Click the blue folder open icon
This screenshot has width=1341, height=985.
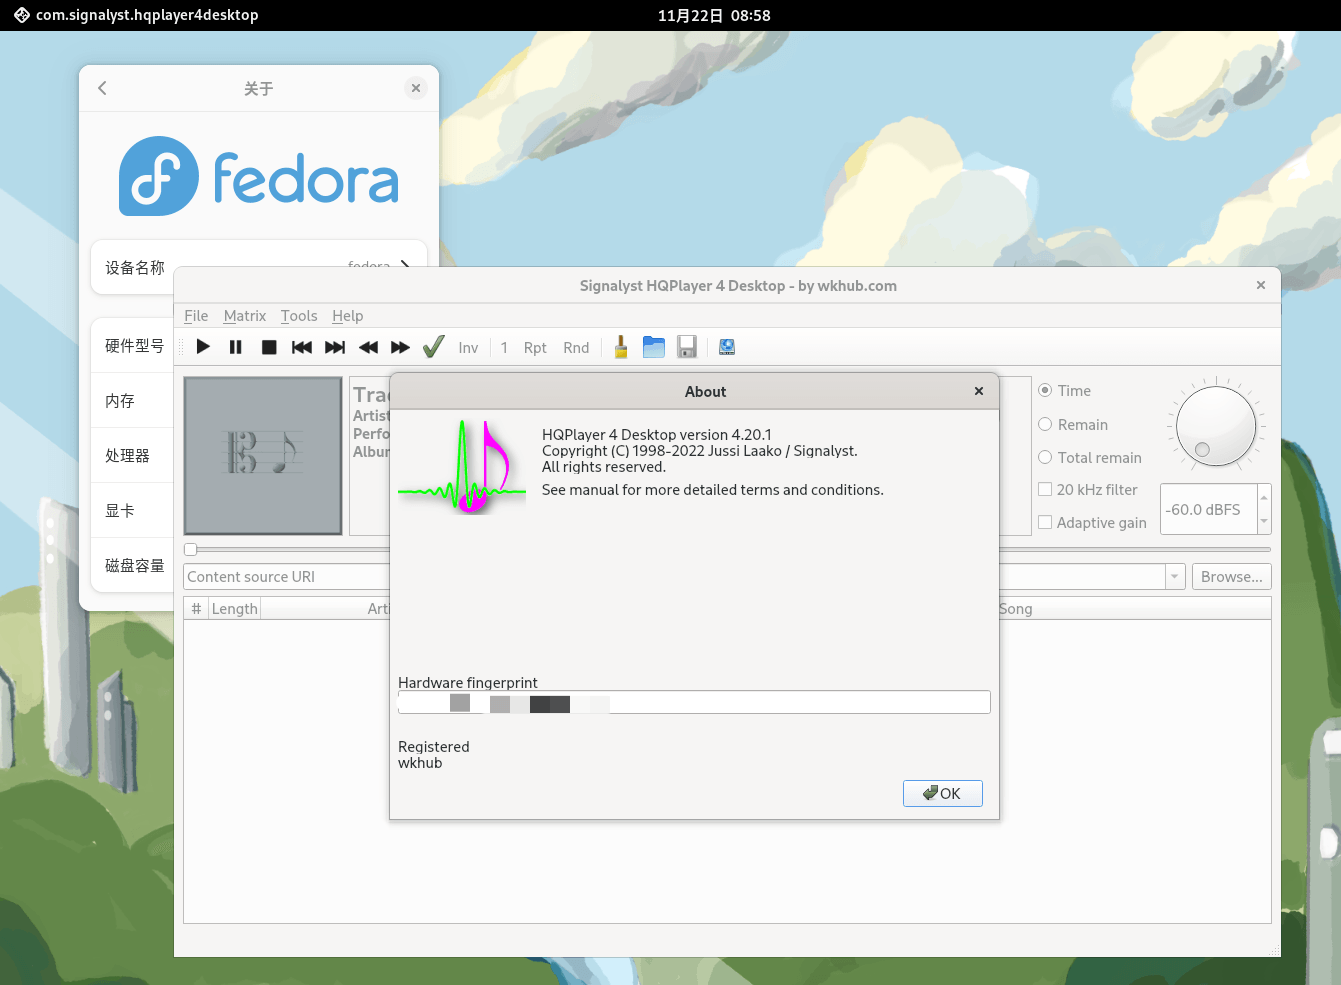point(654,347)
